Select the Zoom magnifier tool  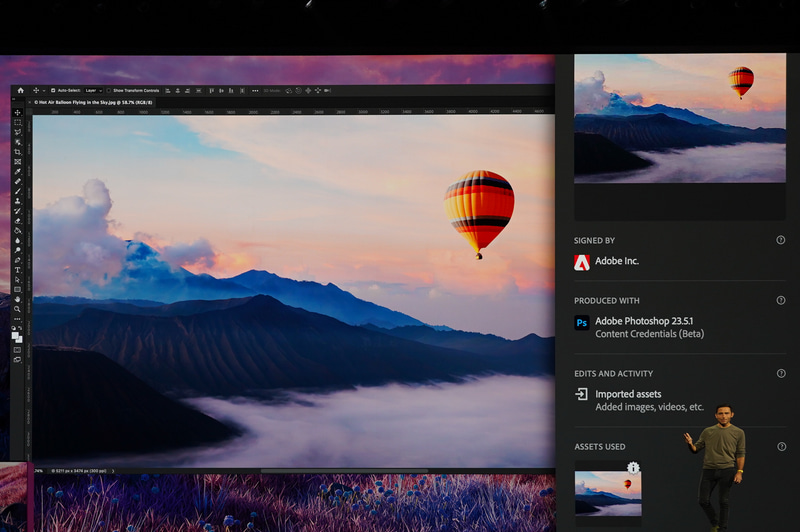click(17, 309)
